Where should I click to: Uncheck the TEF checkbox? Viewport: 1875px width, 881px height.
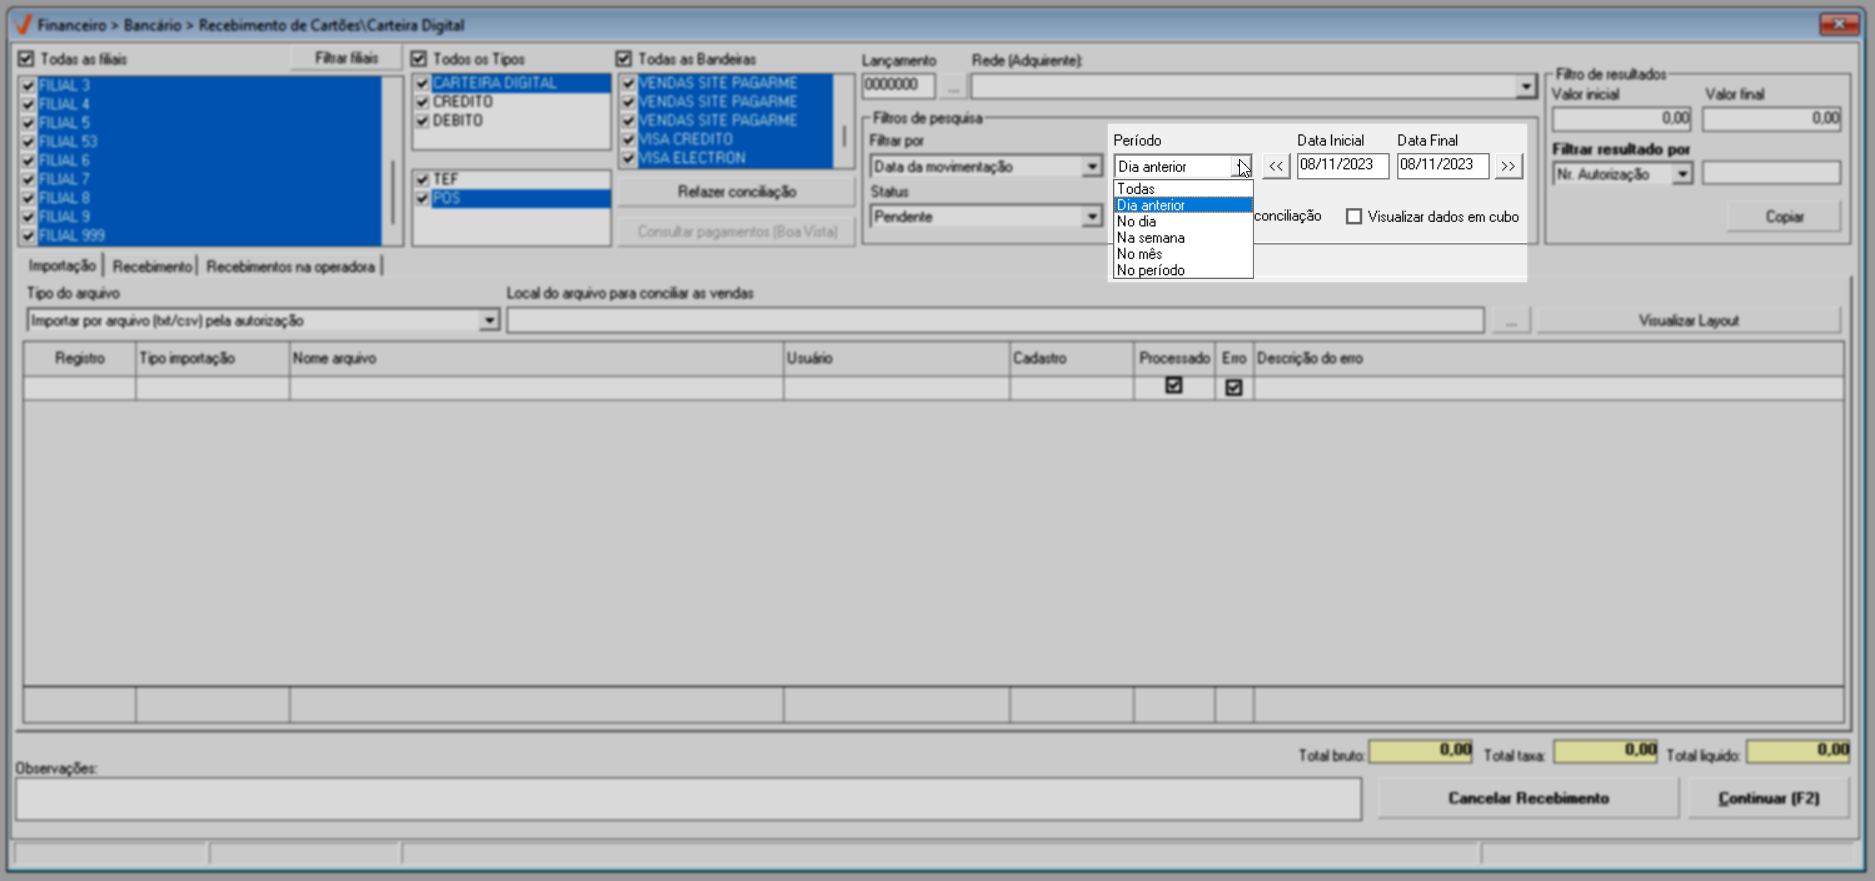422,180
